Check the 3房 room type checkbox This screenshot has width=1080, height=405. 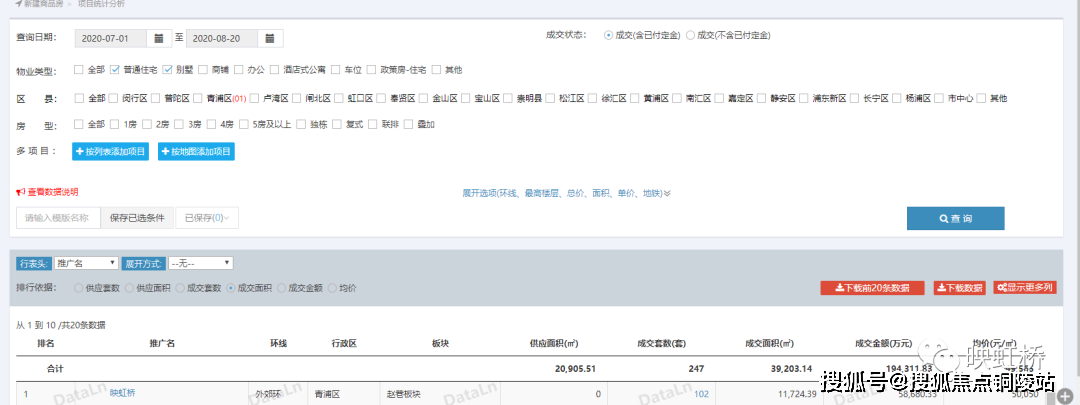tap(180, 125)
